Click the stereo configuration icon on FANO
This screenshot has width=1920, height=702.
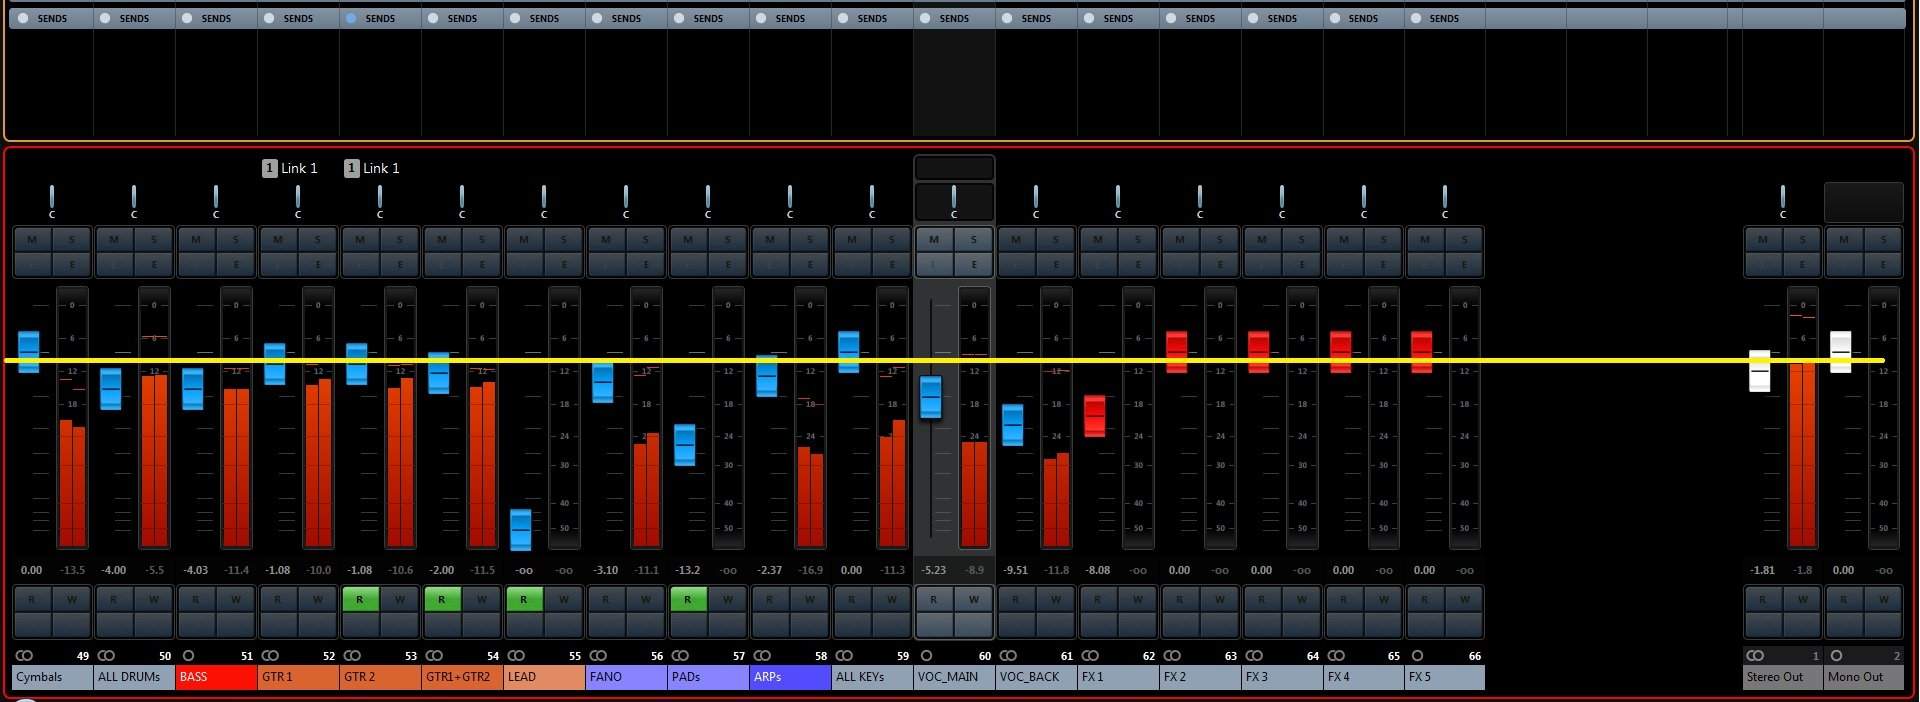(x=598, y=656)
